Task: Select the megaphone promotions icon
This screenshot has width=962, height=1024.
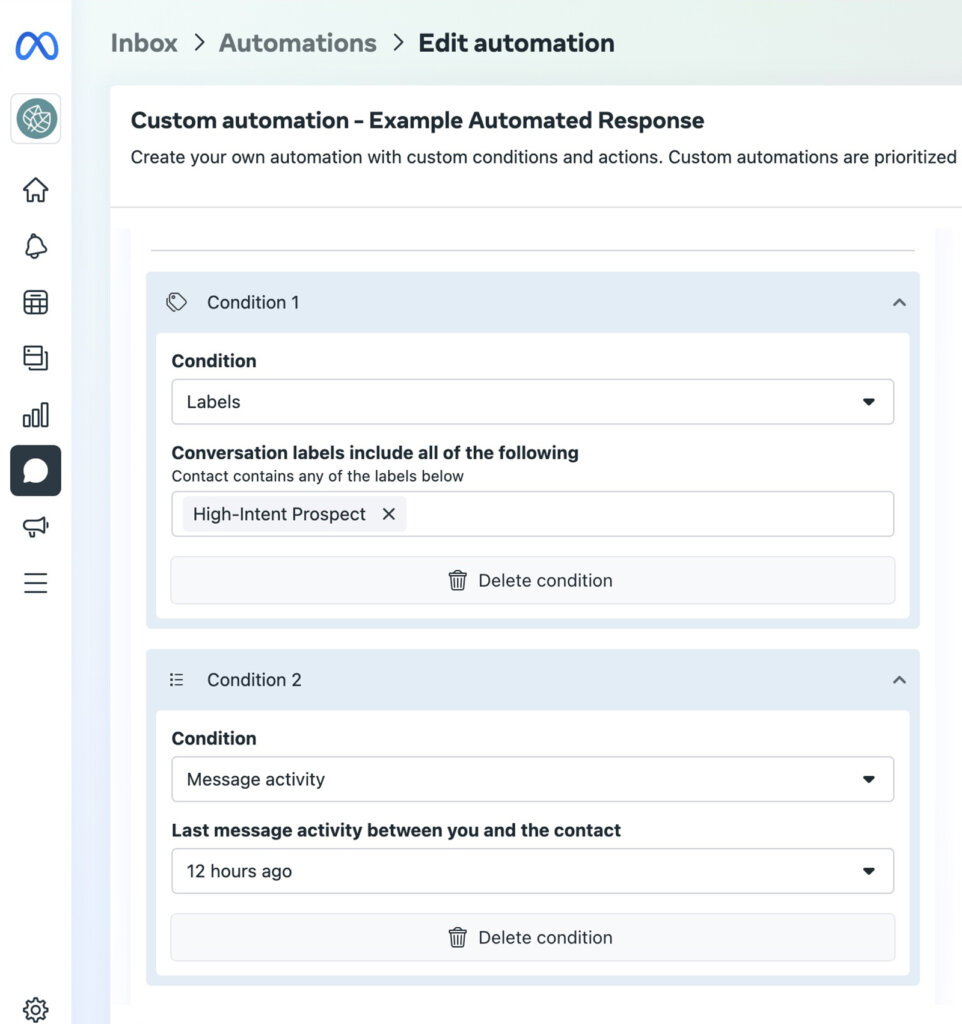Action: click(35, 527)
